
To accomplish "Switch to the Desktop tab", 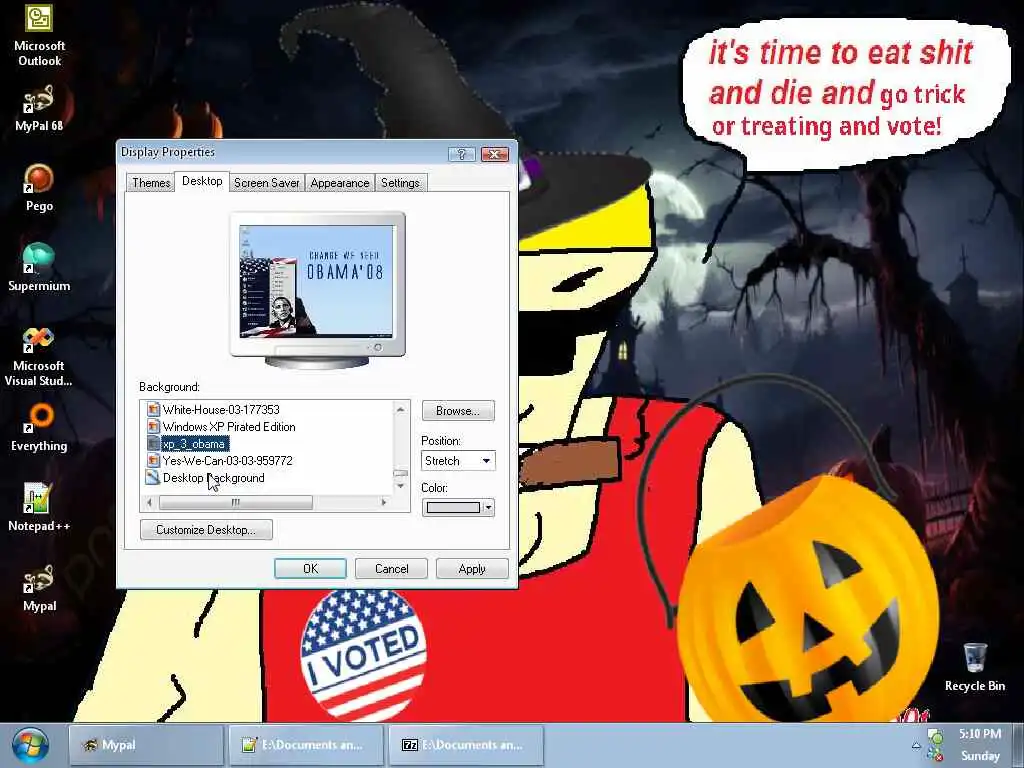I will pos(202,181).
